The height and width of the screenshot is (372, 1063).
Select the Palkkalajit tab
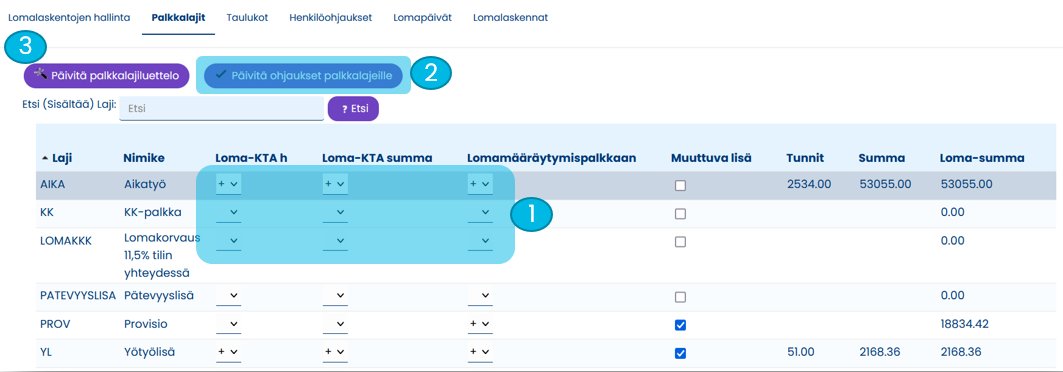179,18
